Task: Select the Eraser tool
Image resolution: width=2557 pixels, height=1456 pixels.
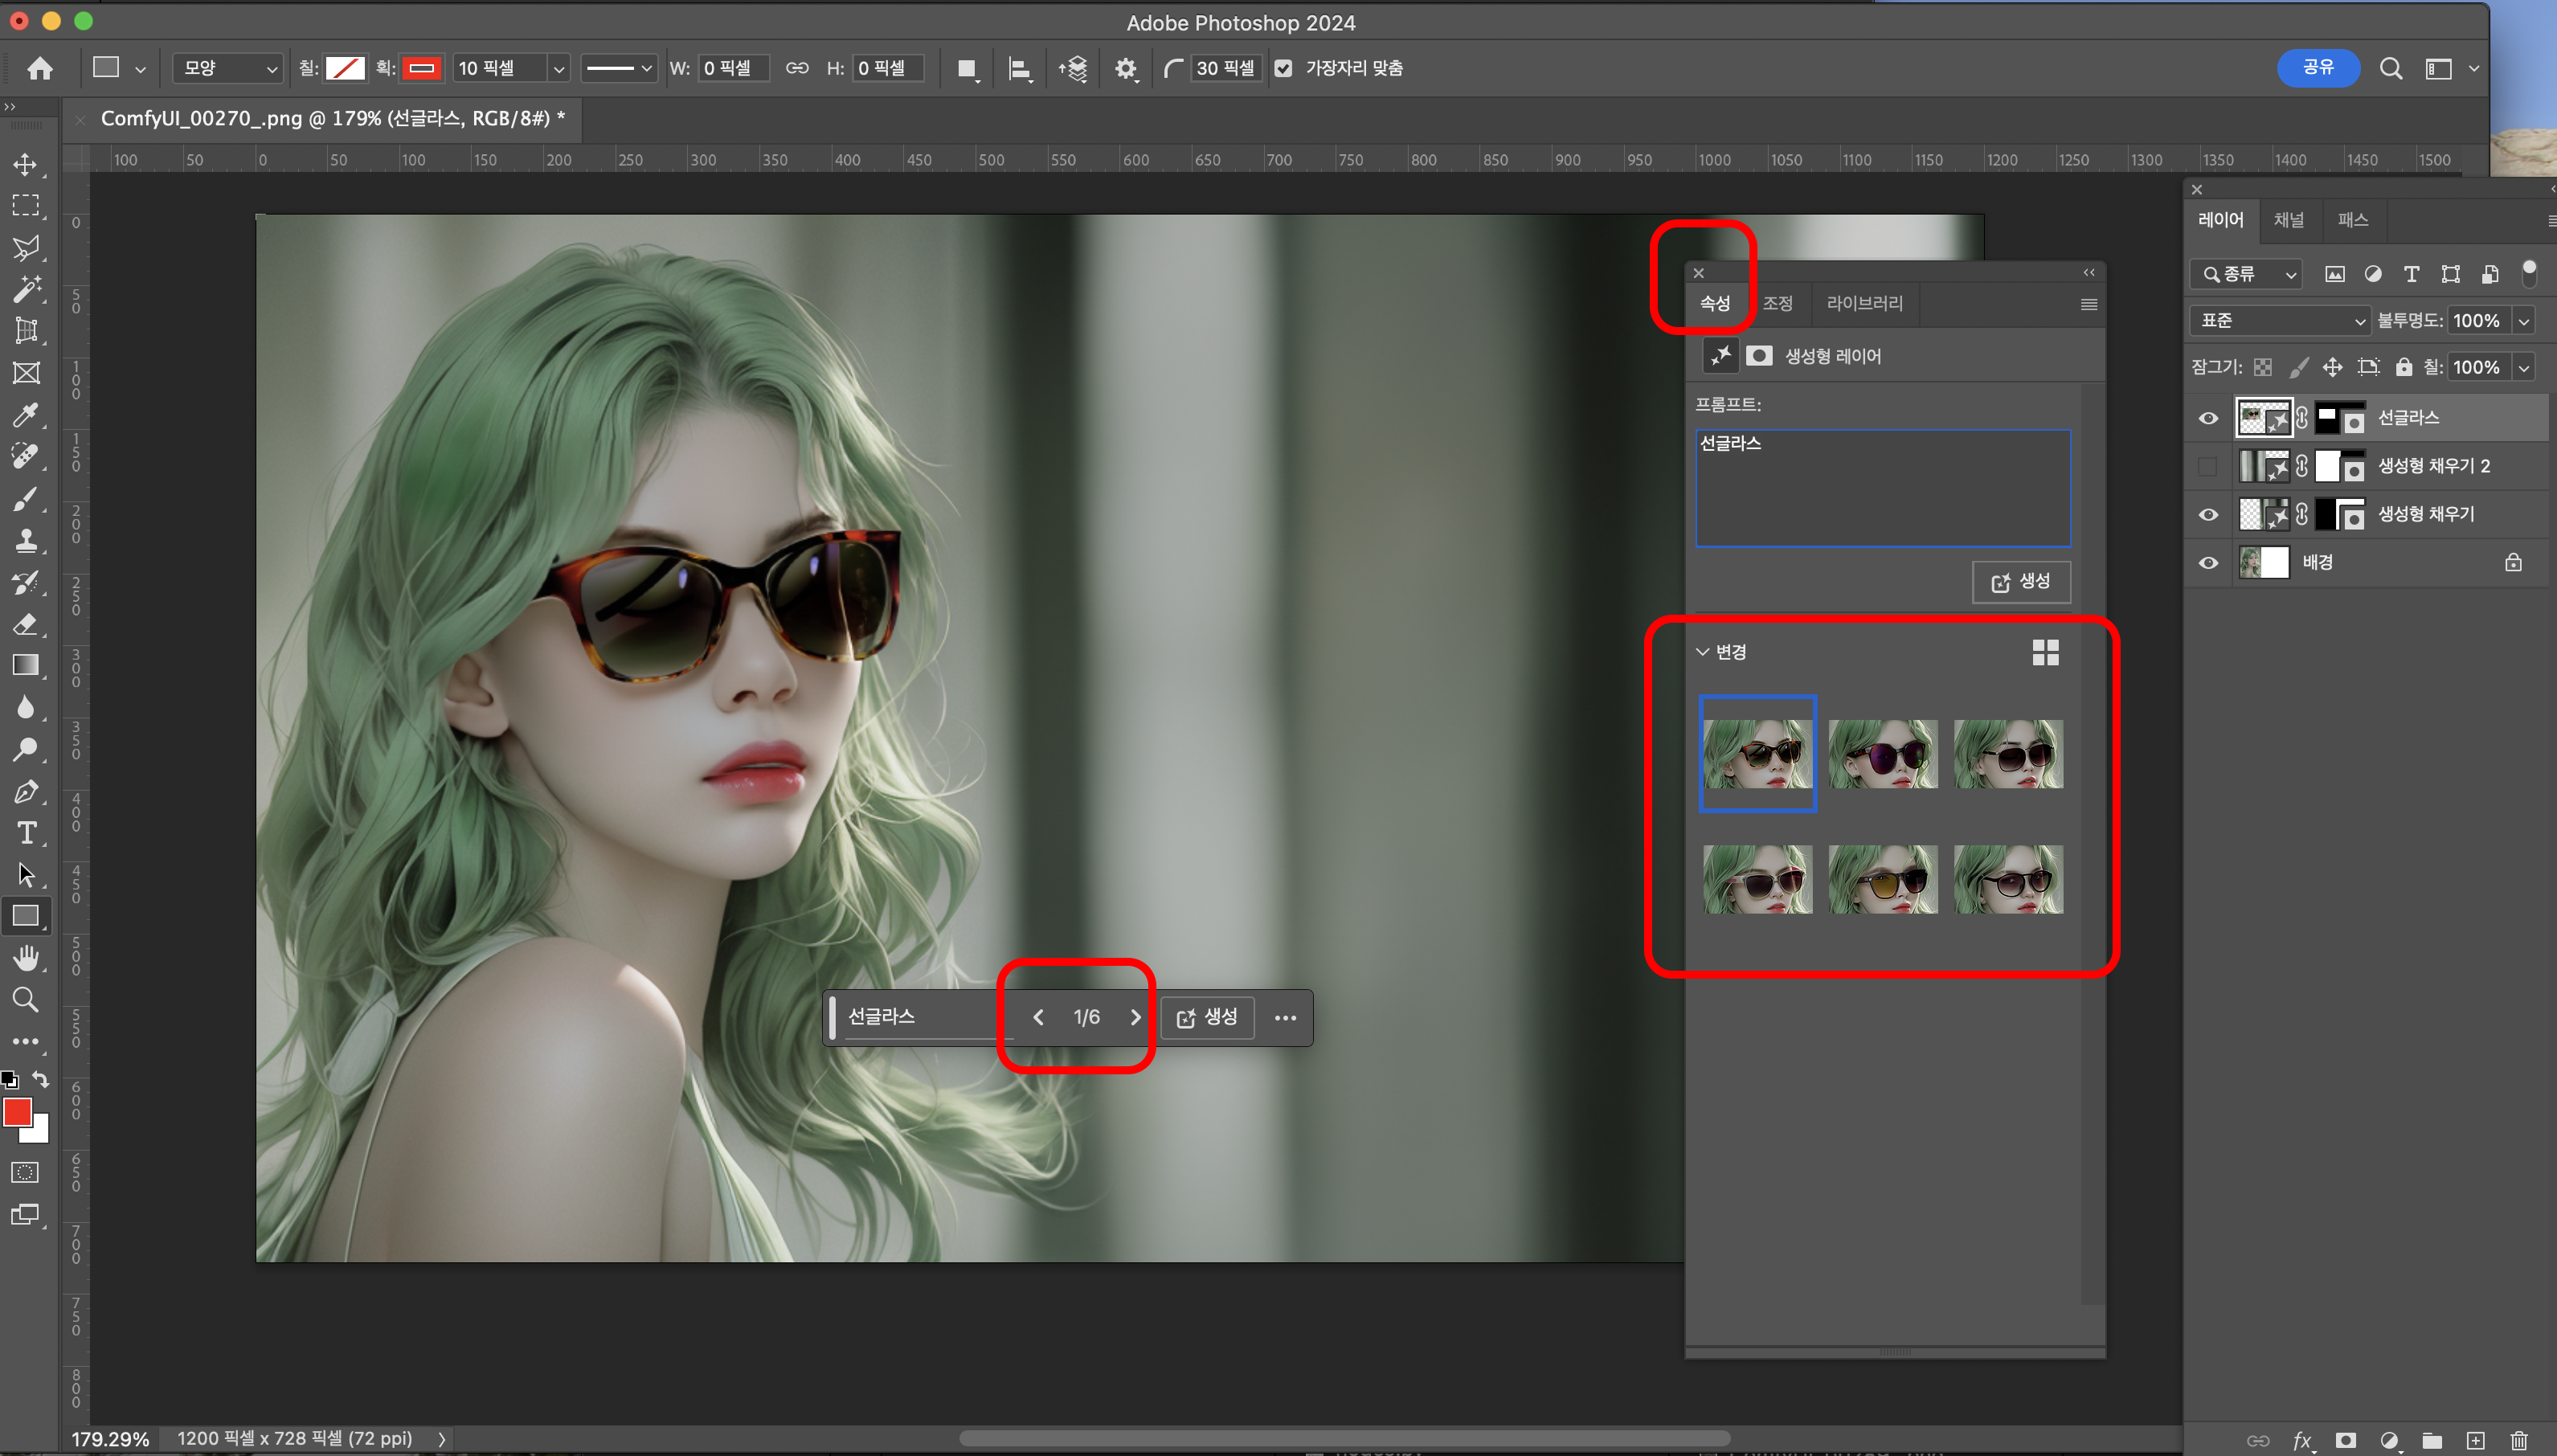Action: tap(26, 624)
